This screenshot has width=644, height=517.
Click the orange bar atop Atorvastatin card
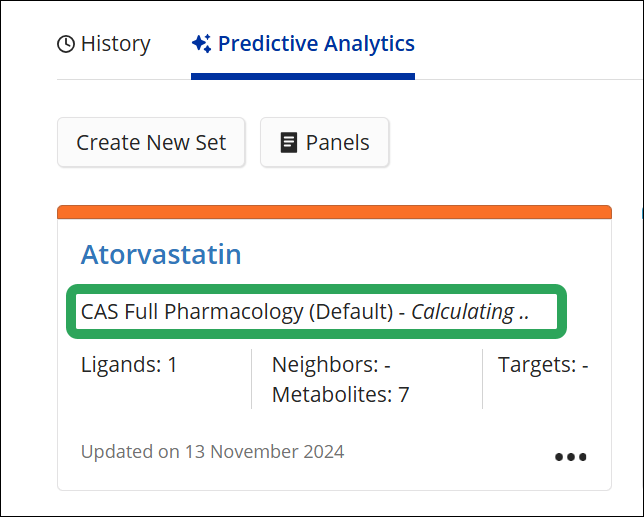(x=334, y=212)
